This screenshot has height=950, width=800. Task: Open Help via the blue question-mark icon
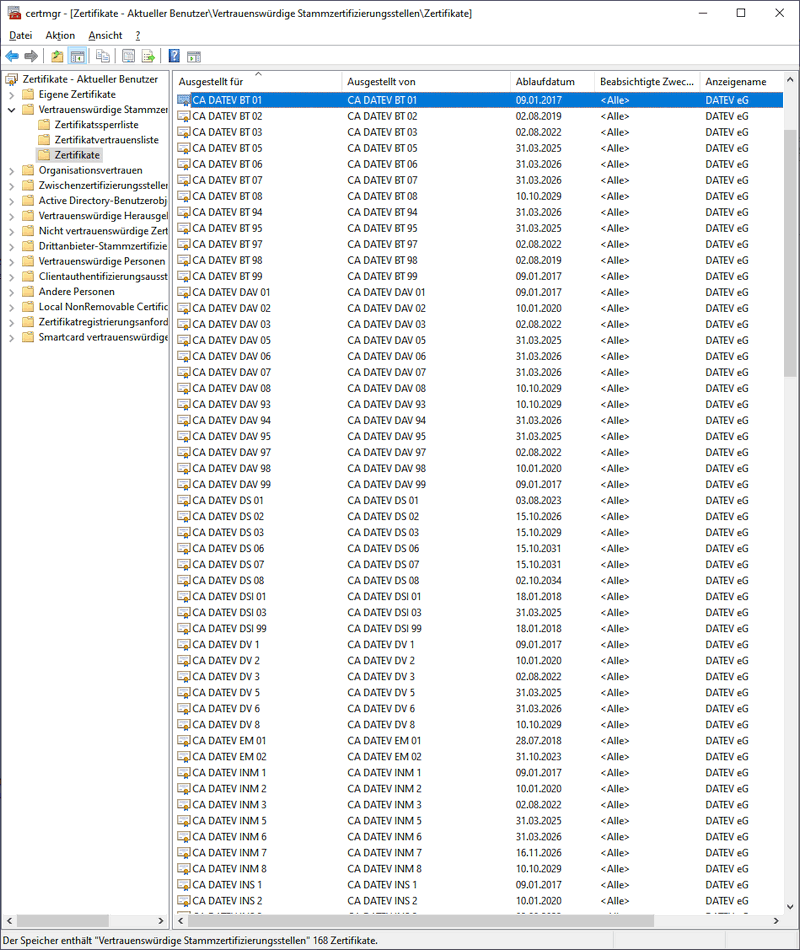[x=174, y=56]
